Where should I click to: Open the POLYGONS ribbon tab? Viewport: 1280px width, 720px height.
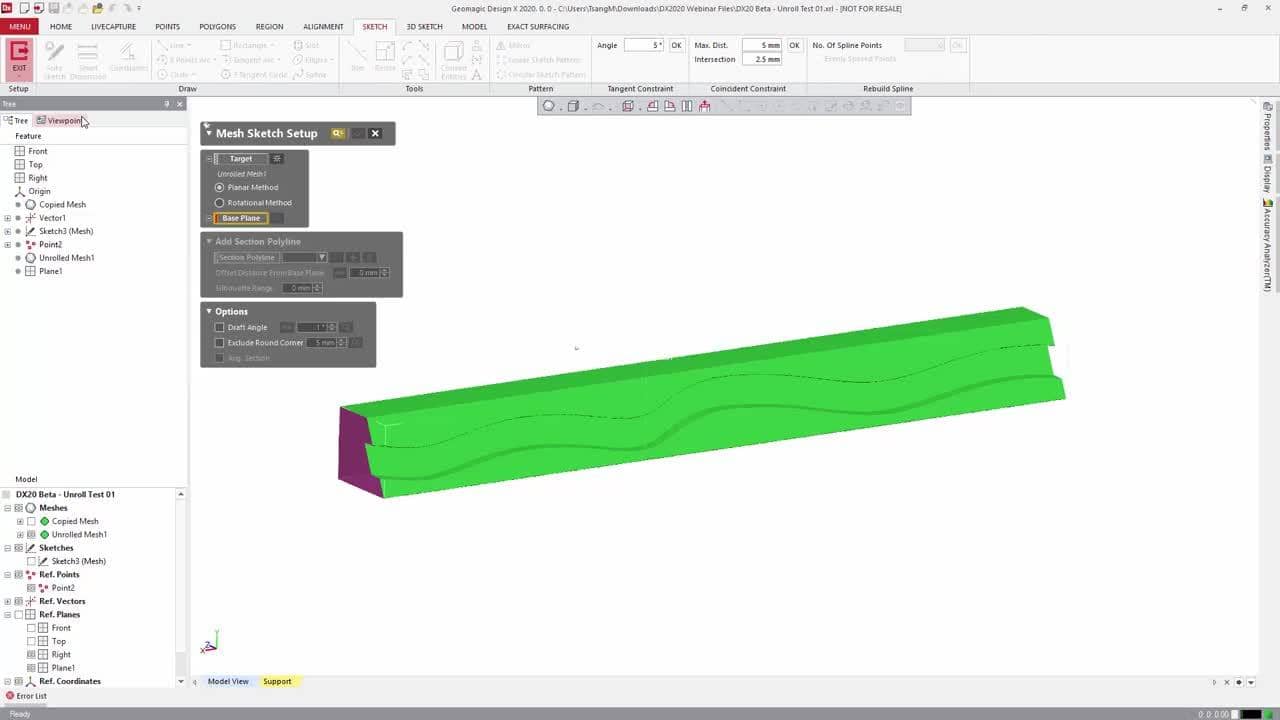click(217, 27)
